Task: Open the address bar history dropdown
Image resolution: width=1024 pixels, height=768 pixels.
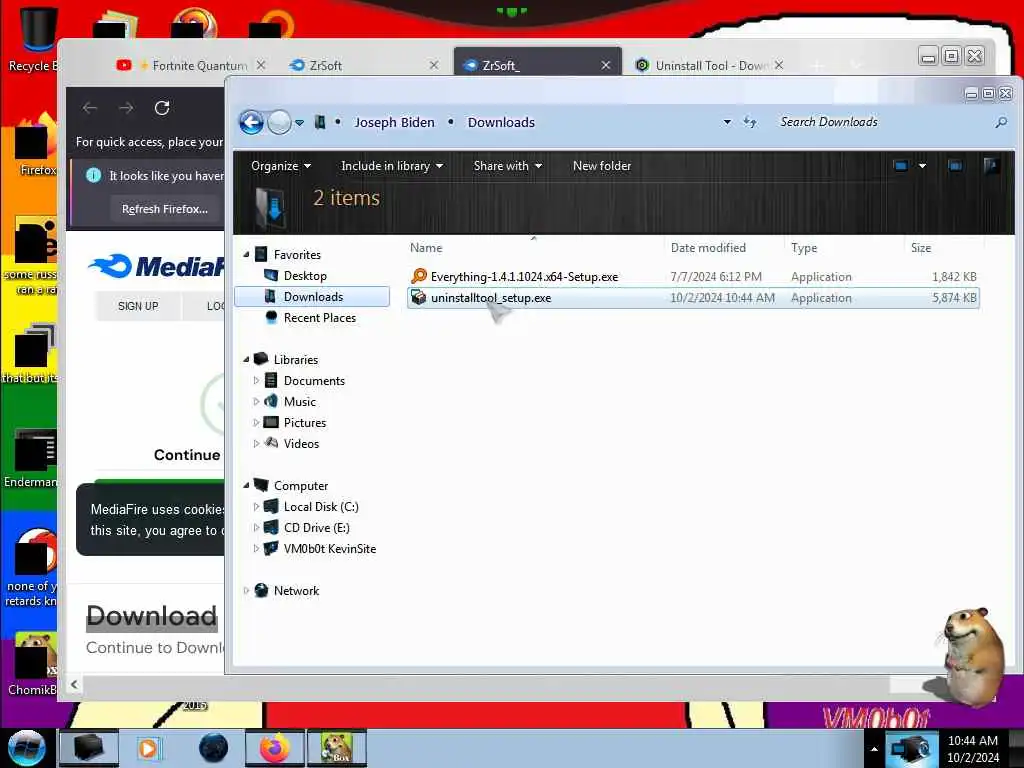Action: coord(727,122)
